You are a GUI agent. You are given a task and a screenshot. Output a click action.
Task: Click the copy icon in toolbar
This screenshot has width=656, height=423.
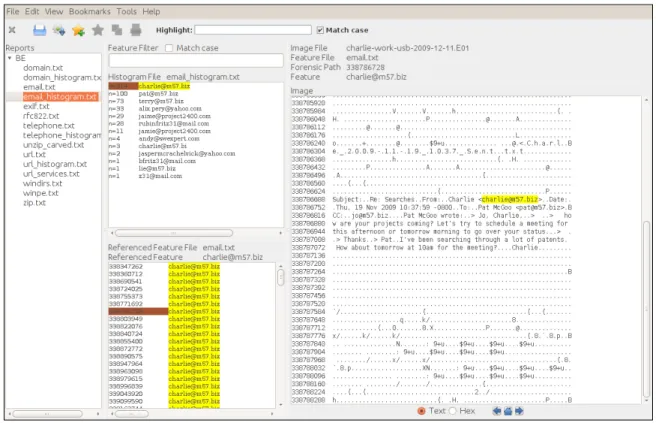click(x=117, y=30)
